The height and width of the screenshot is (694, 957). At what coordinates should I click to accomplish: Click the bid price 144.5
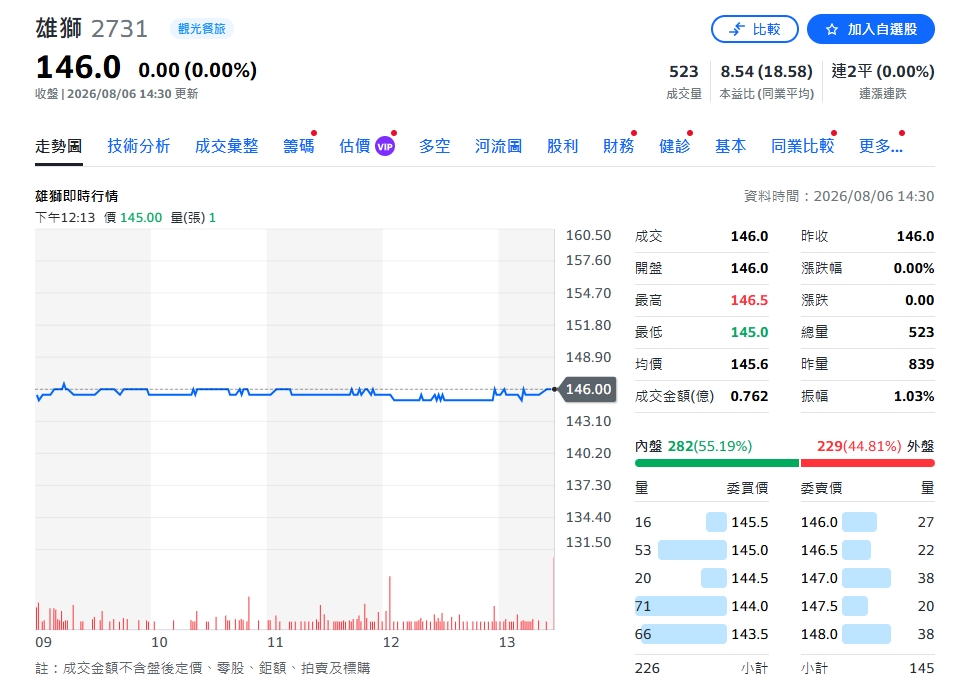coord(749,578)
